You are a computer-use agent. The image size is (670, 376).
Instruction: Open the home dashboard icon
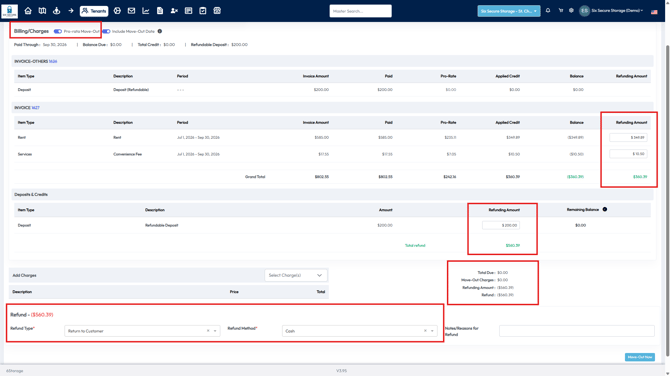pyautogui.click(x=28, y=11)
